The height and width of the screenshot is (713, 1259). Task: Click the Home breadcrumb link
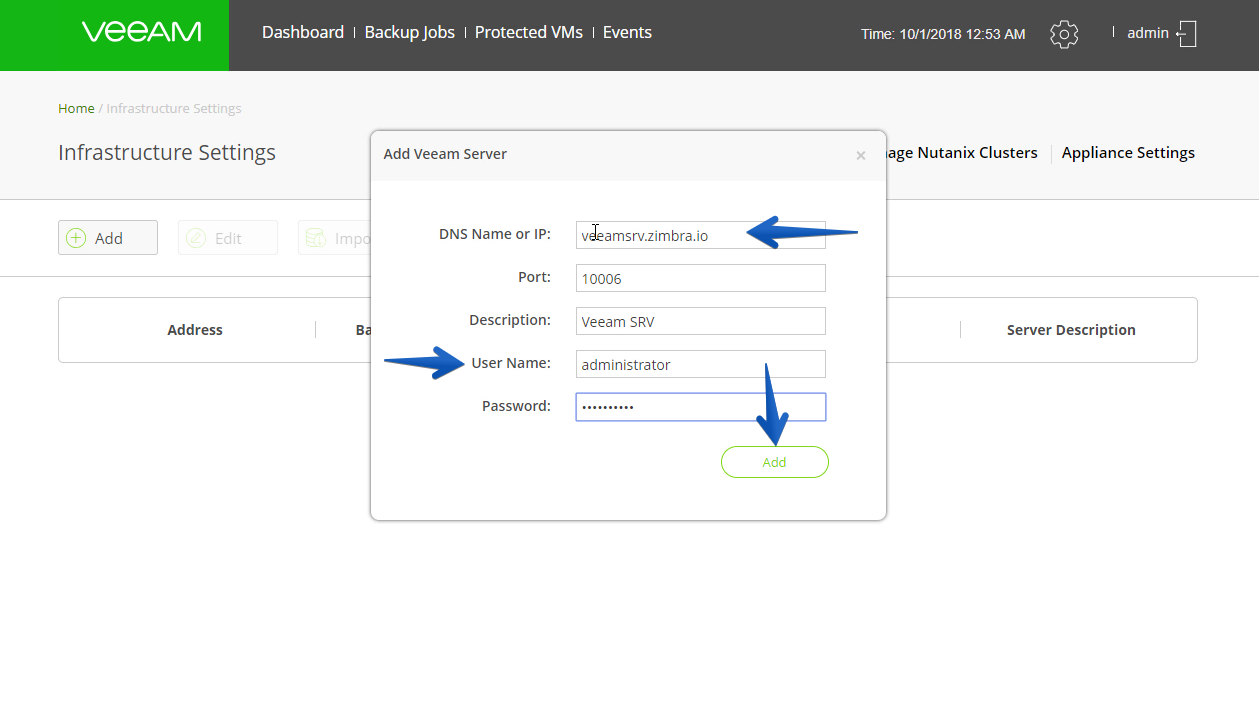76,108
